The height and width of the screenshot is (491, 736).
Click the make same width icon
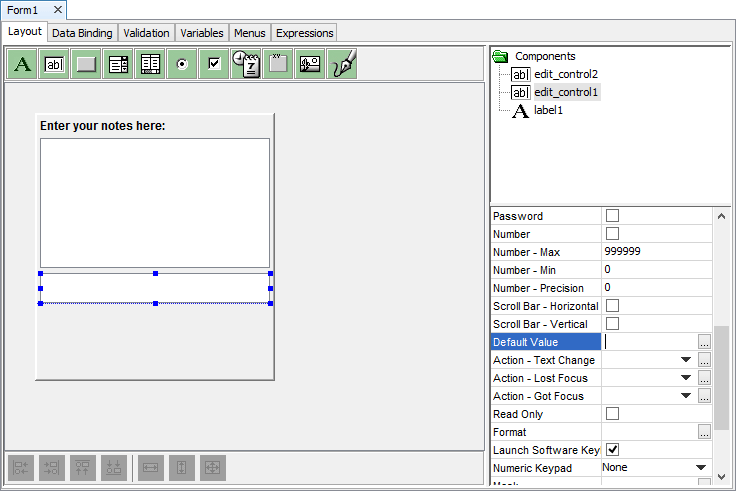150,467
